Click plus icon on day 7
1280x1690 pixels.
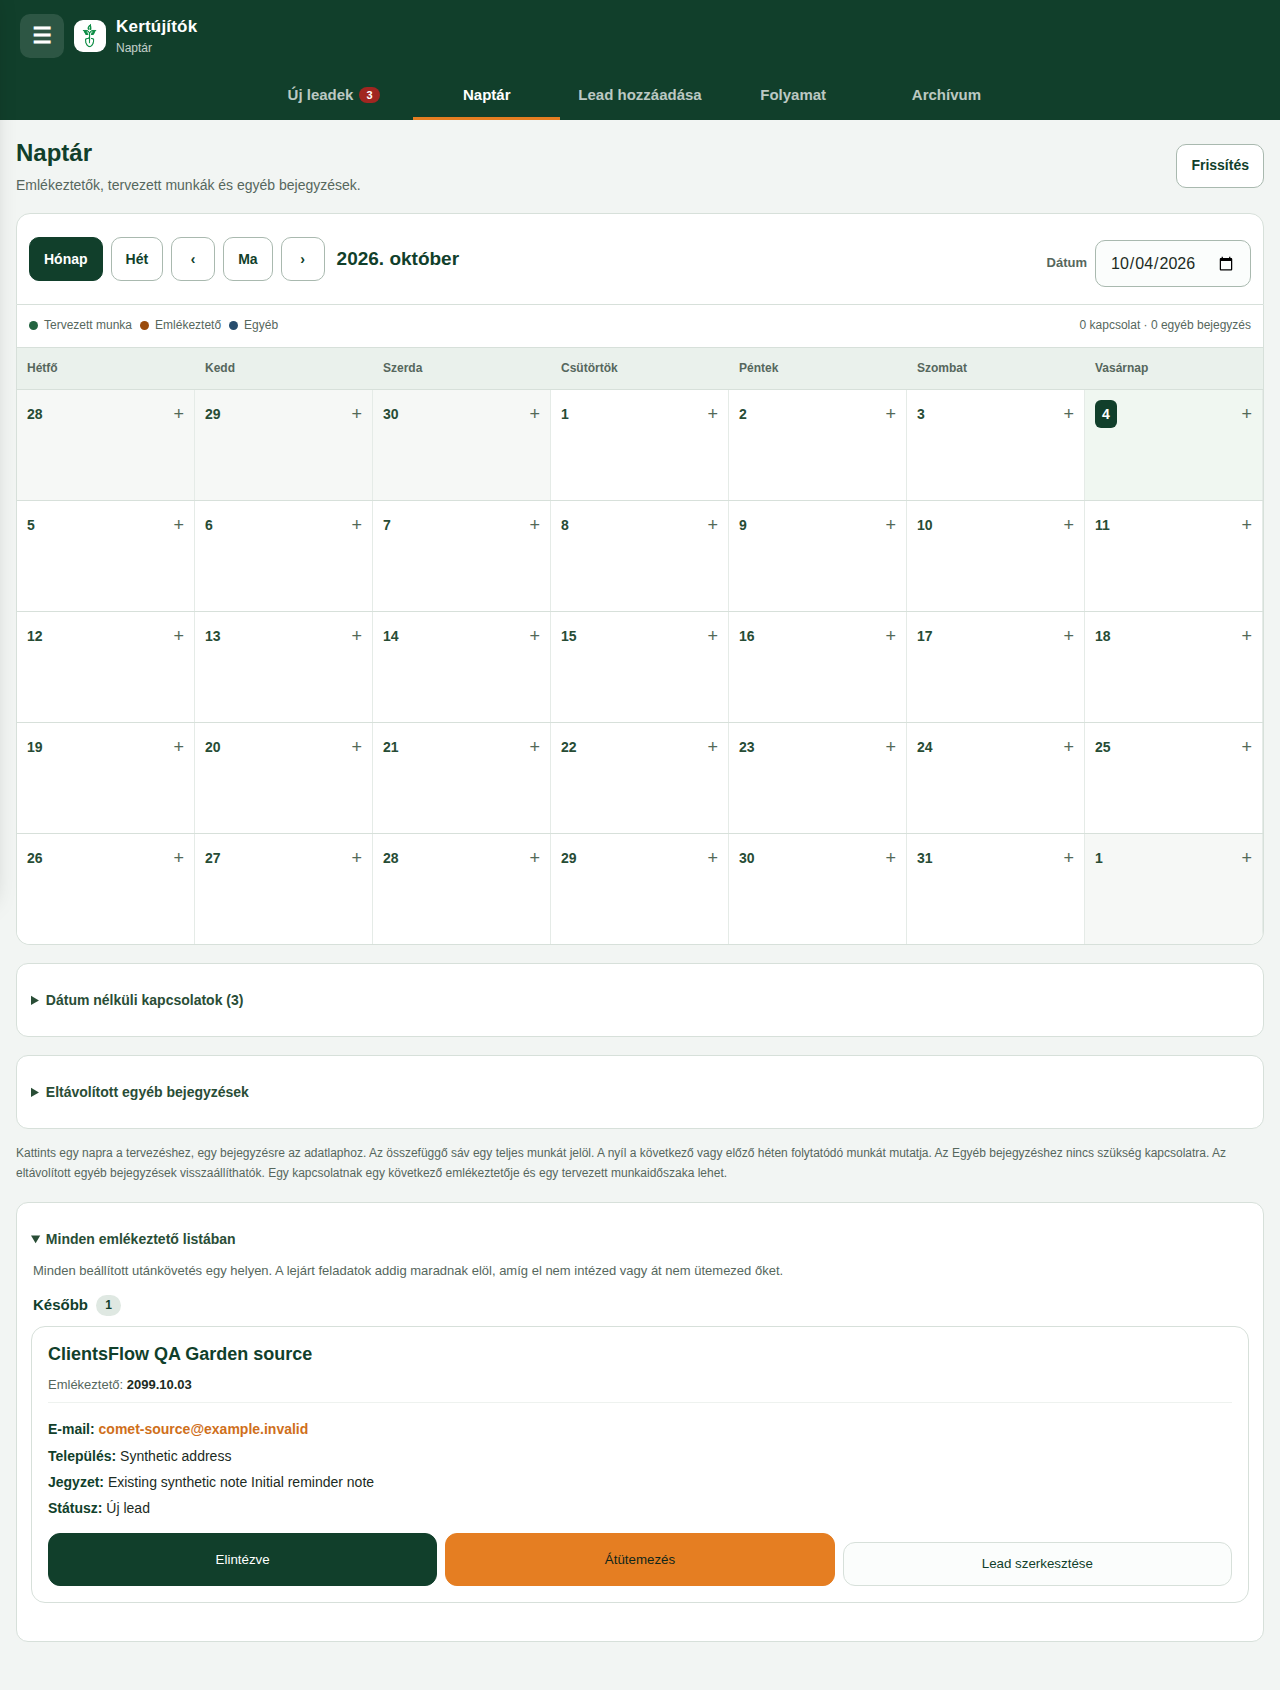pos(535,525)
